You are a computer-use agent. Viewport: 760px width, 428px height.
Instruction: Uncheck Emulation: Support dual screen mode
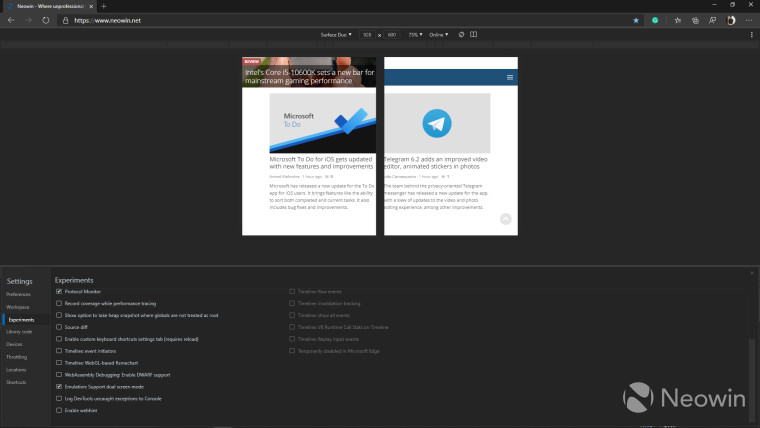click(x=59, y=387)
